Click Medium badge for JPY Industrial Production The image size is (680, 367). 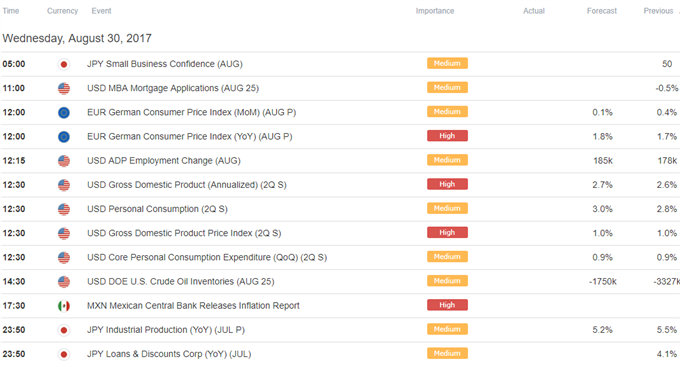[447, 329]
